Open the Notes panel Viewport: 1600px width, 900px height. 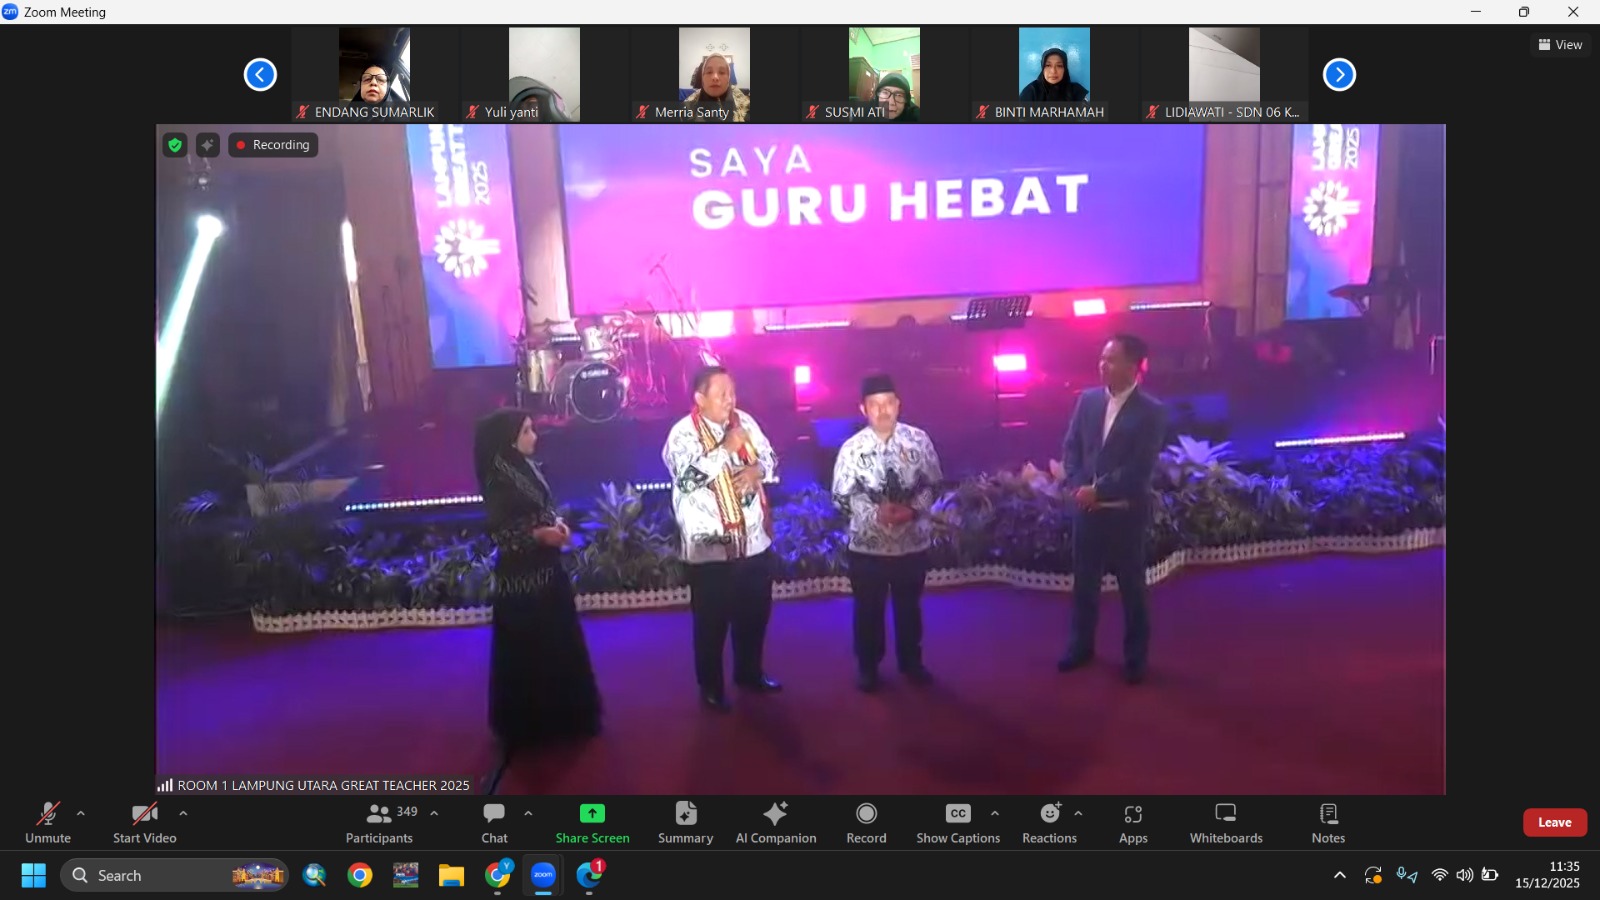point(1328,822)
